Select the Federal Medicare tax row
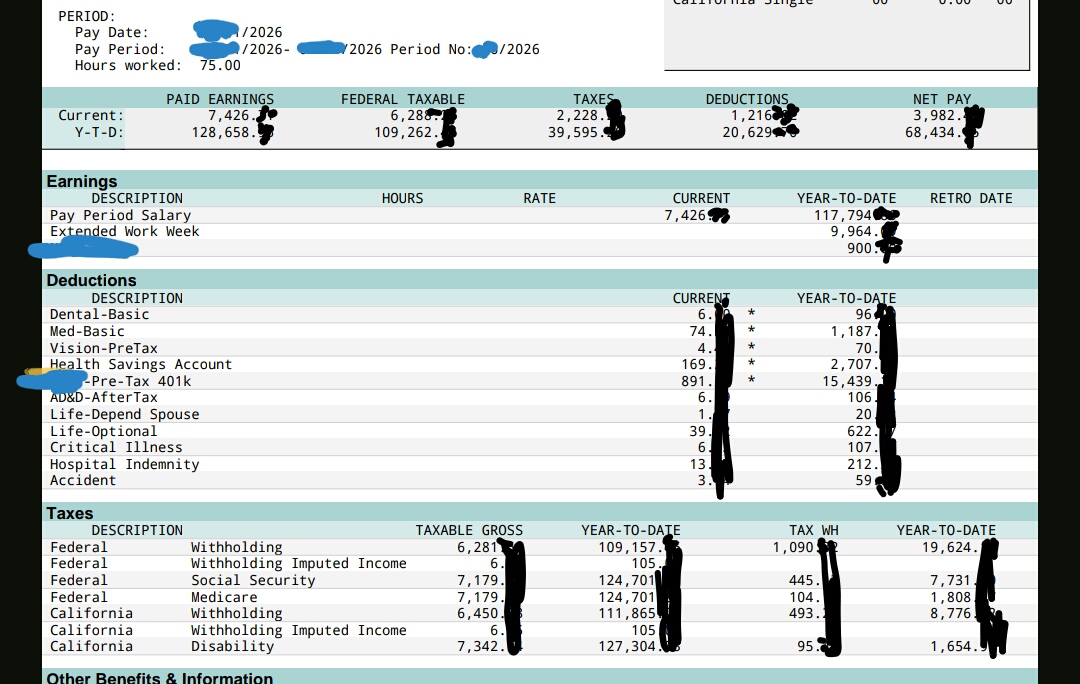The height and width of the screenshot is (684, 1080). tap(540, 597)
